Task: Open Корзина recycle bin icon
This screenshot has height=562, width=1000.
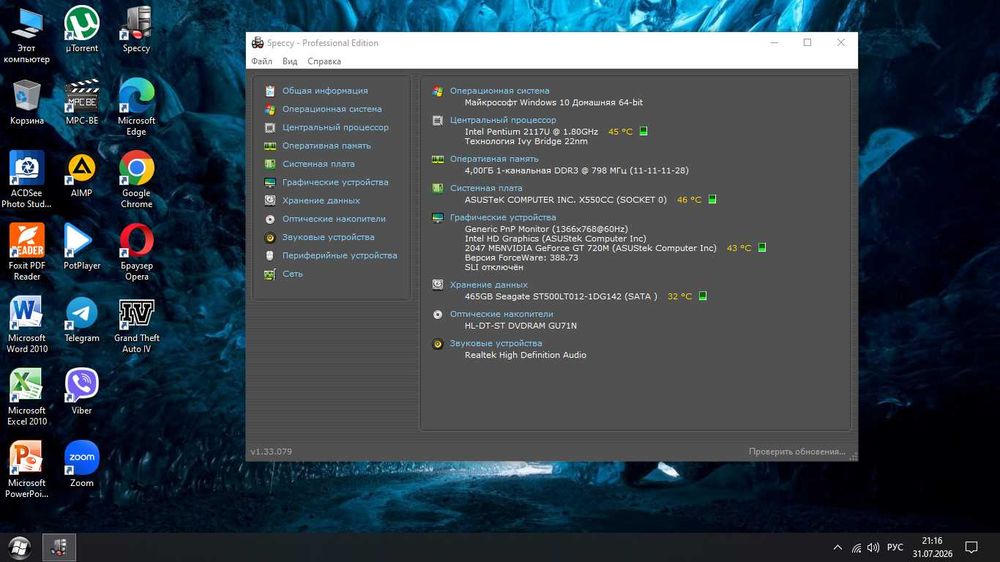Action: [26, 102]
